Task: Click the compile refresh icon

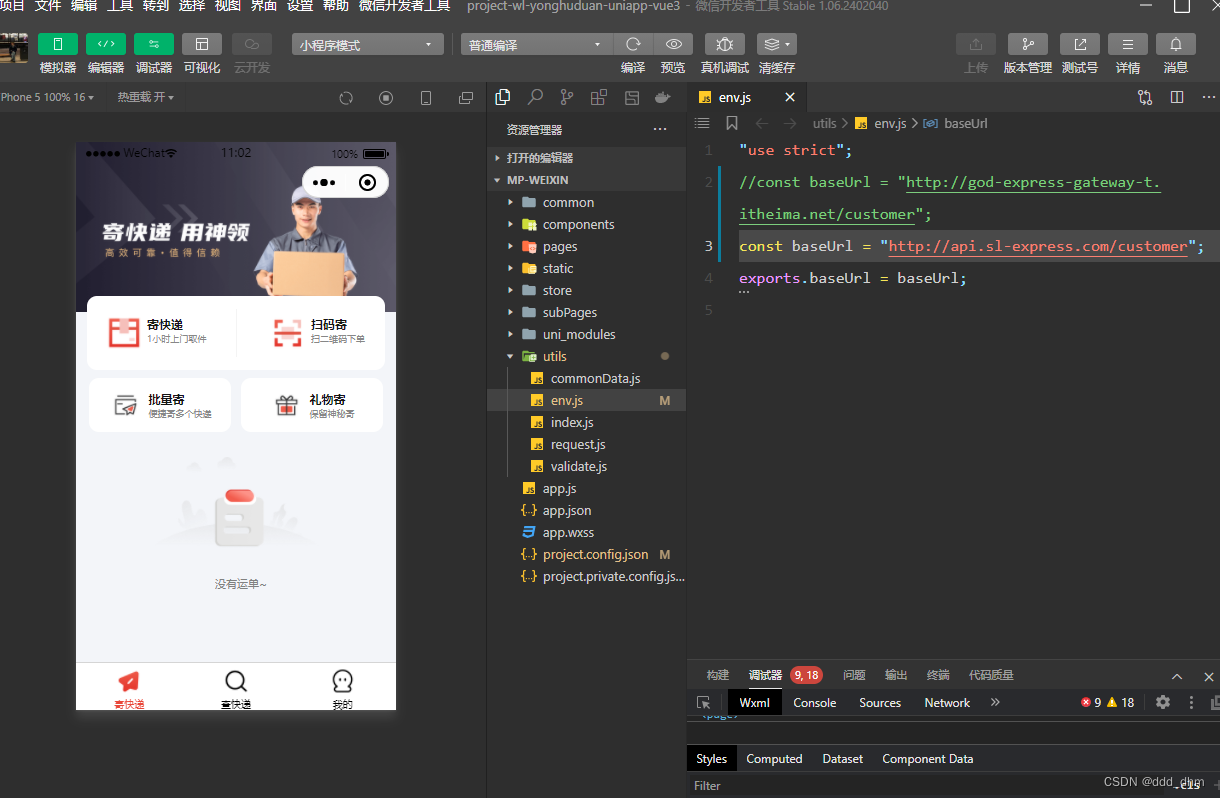Action: 633,44
